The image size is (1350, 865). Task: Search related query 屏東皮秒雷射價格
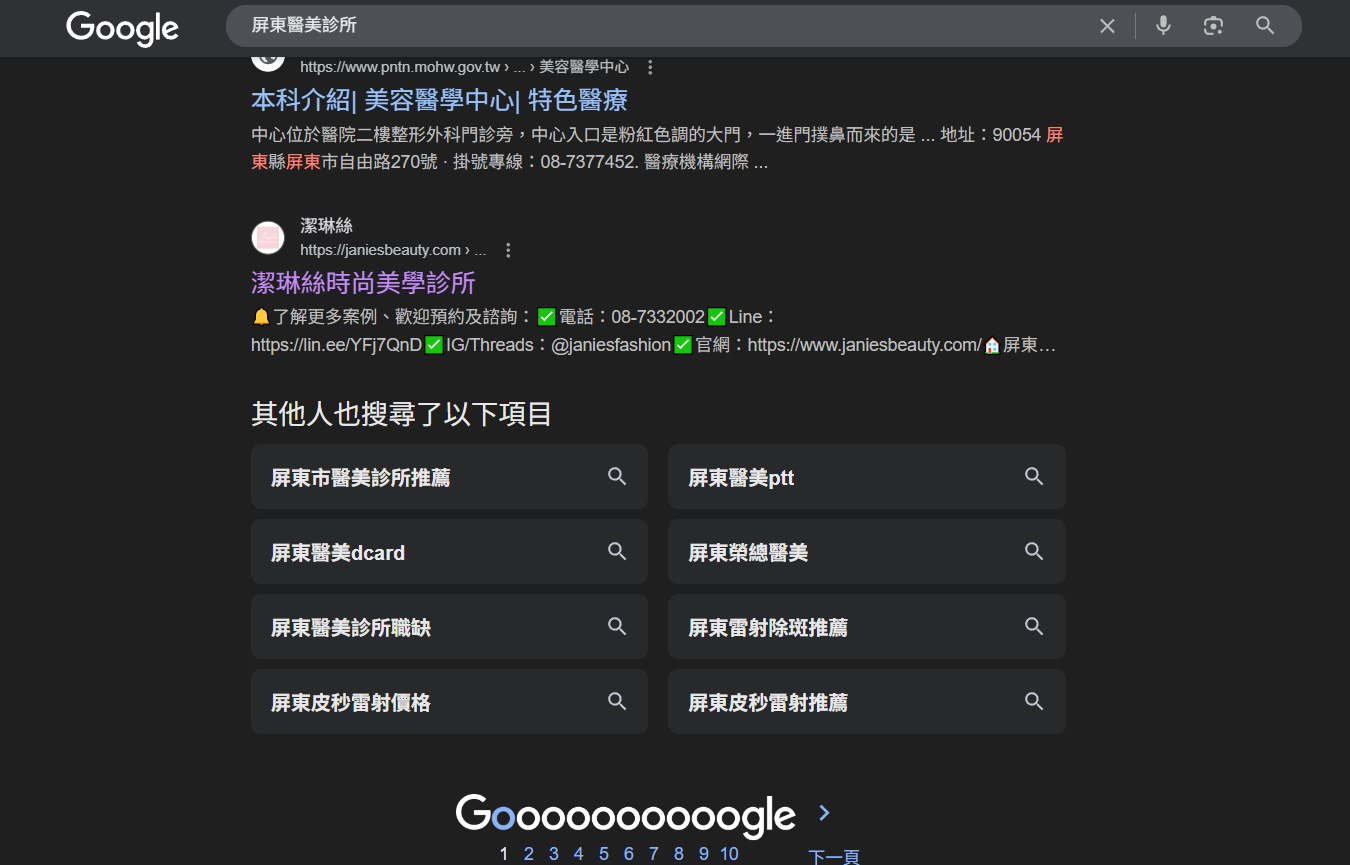pyautogui.click(x=449, y=701)
